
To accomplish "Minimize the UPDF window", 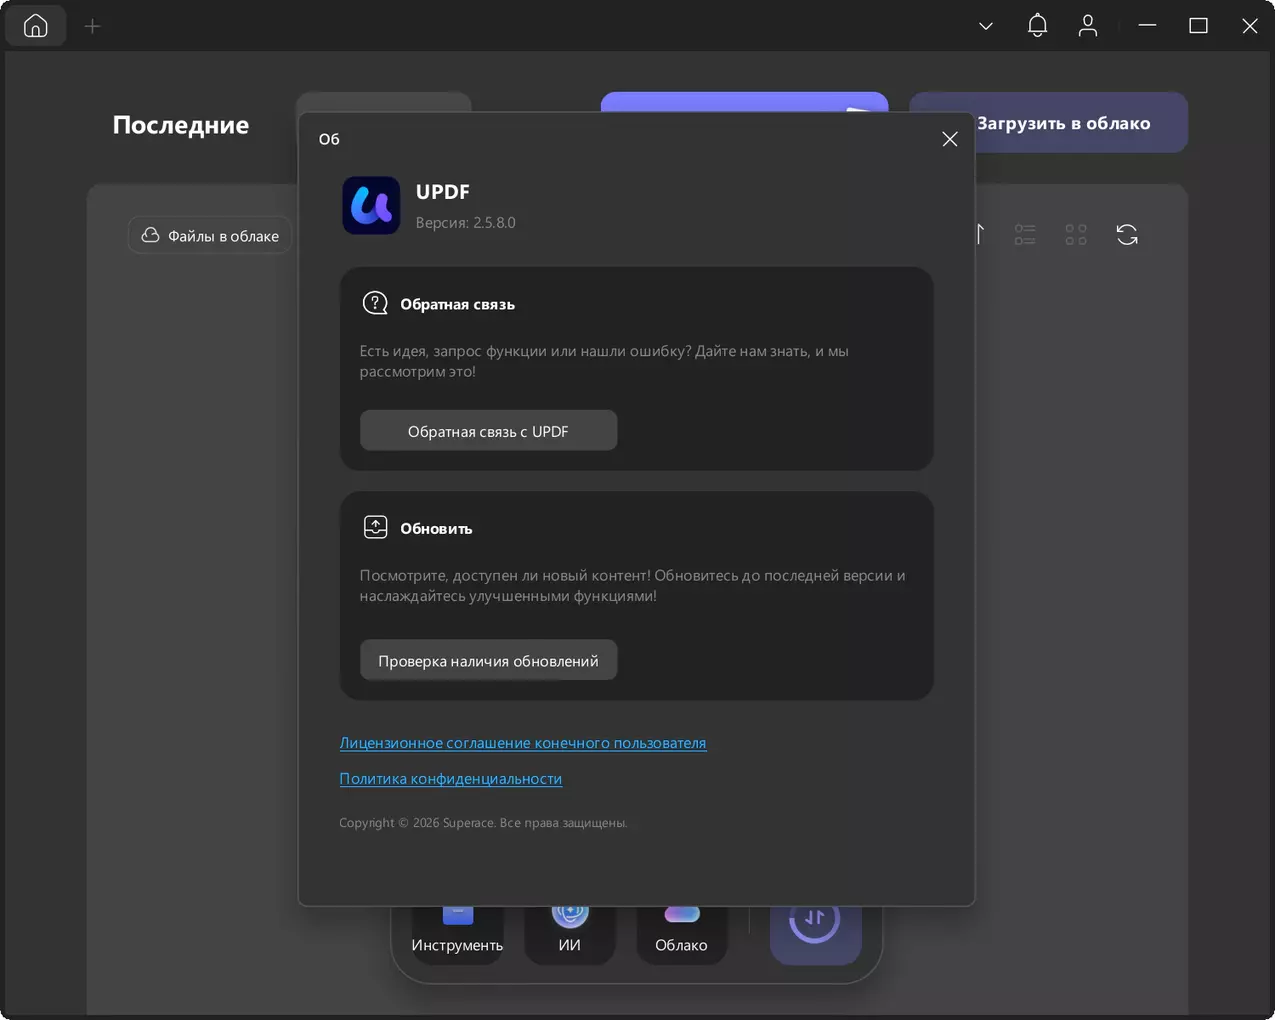I will (x=1147, y=26).
